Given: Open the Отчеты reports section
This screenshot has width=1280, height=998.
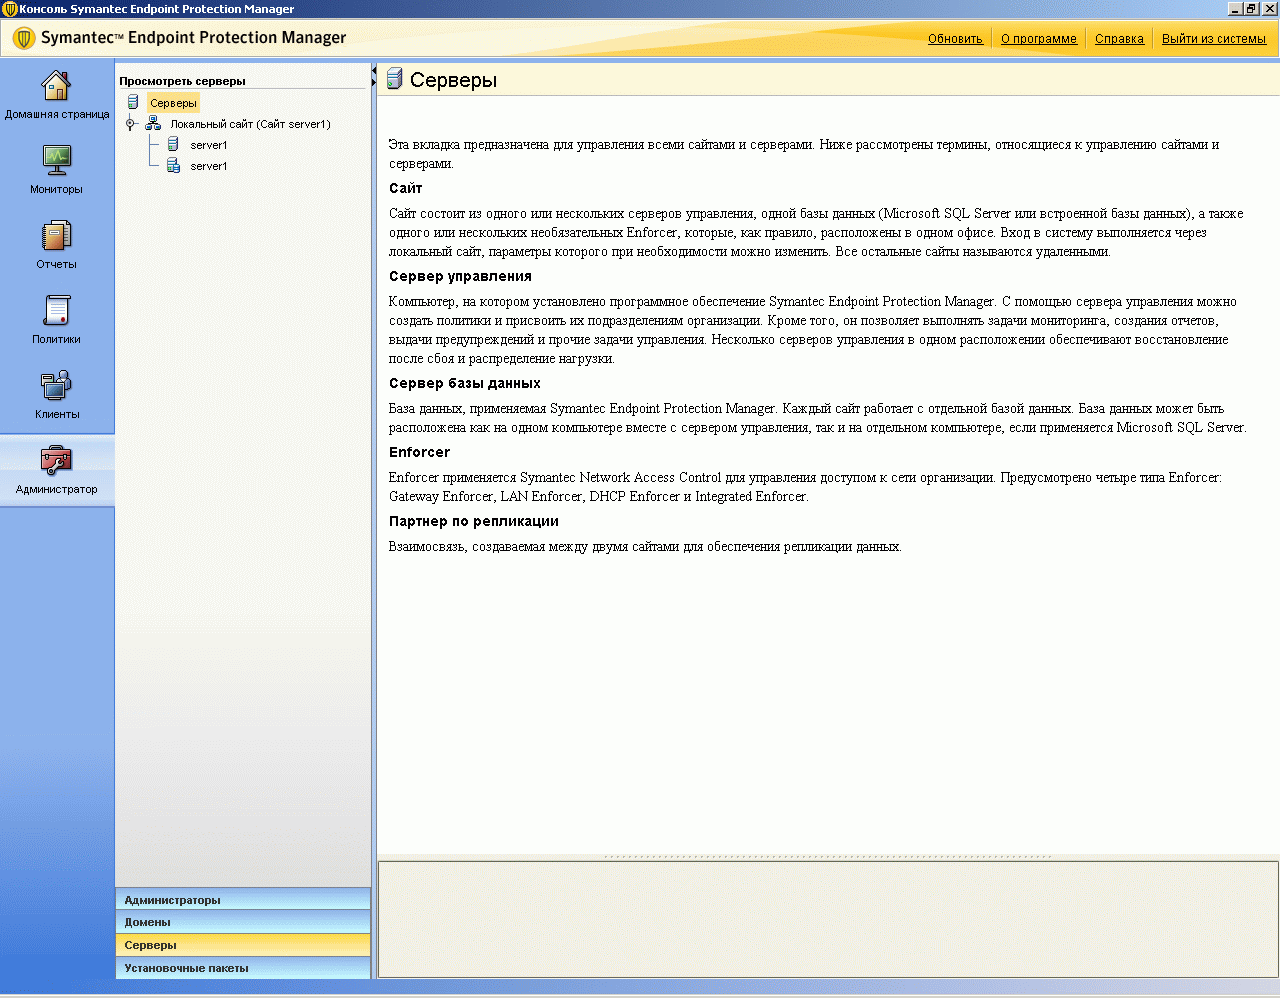Looking at the screenshot, I should [x=56, y=245].
